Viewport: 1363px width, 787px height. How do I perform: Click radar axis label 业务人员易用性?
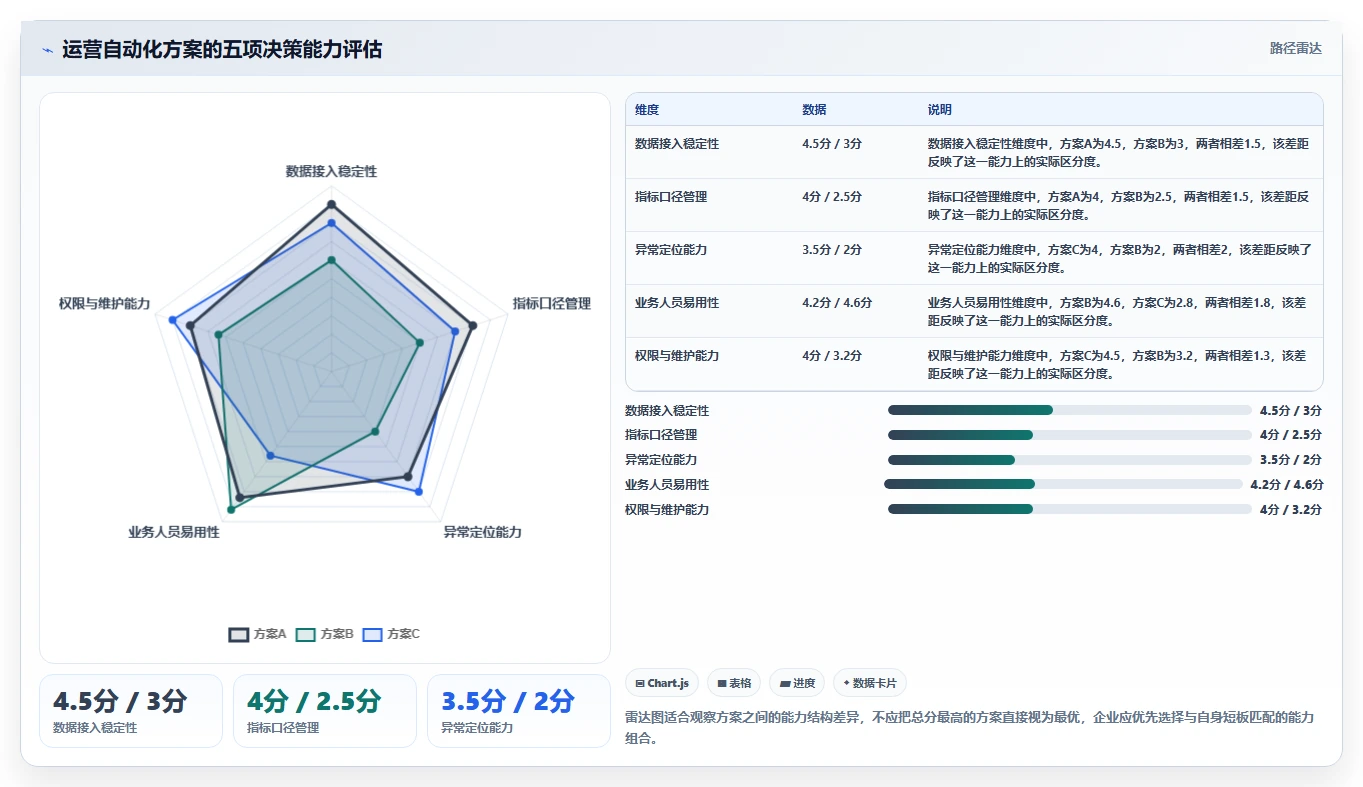pos(174,533)
